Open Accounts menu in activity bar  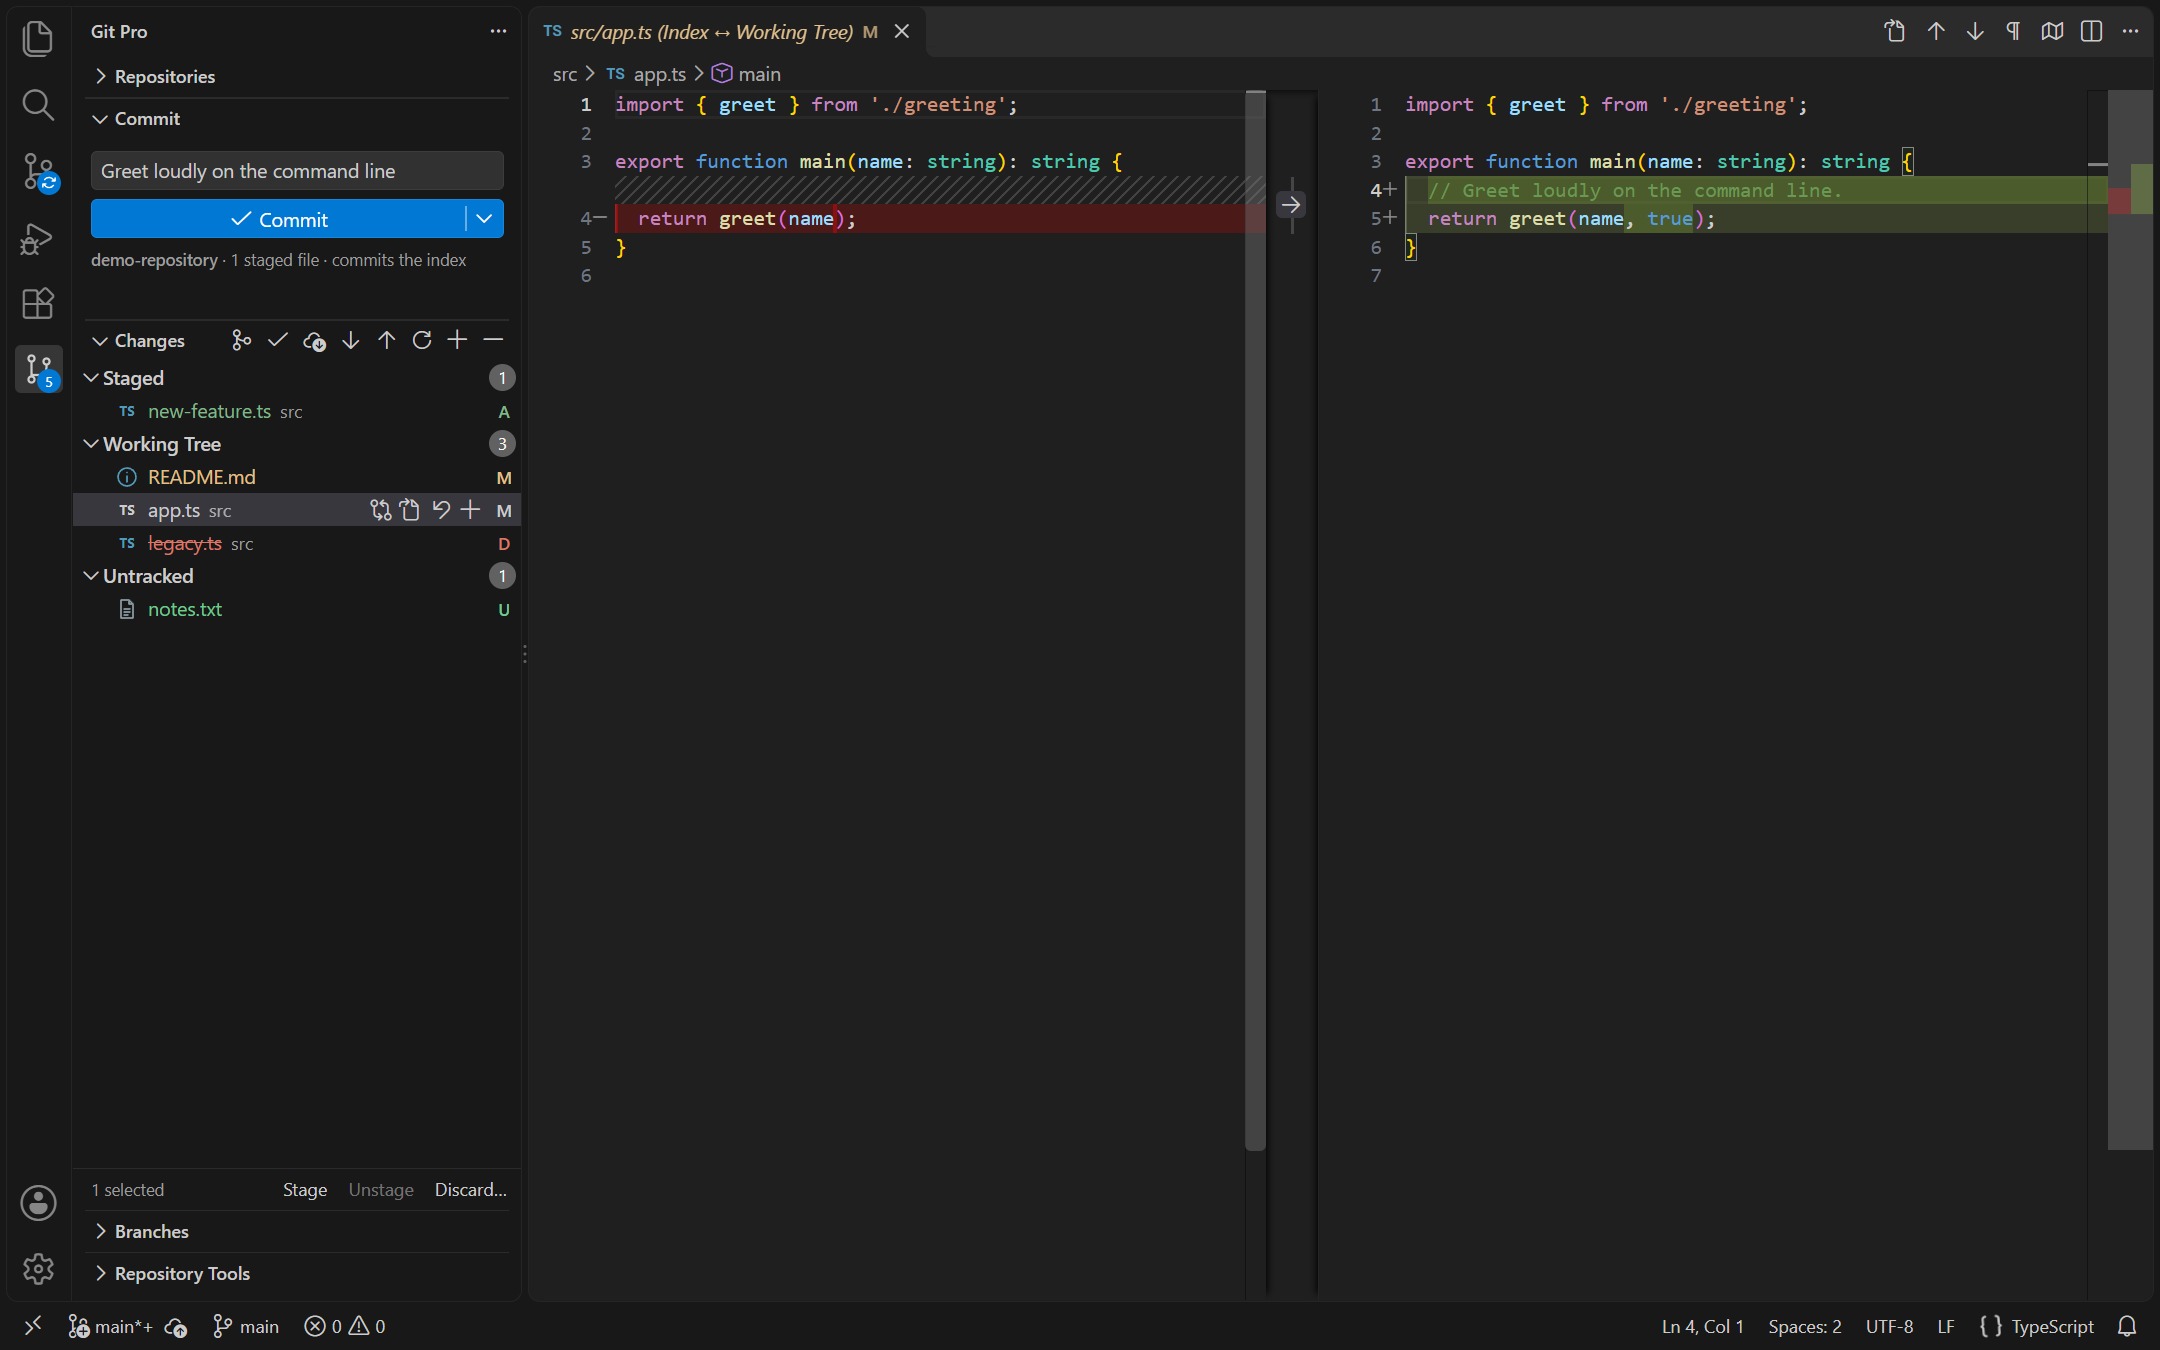click(38, 1203)
